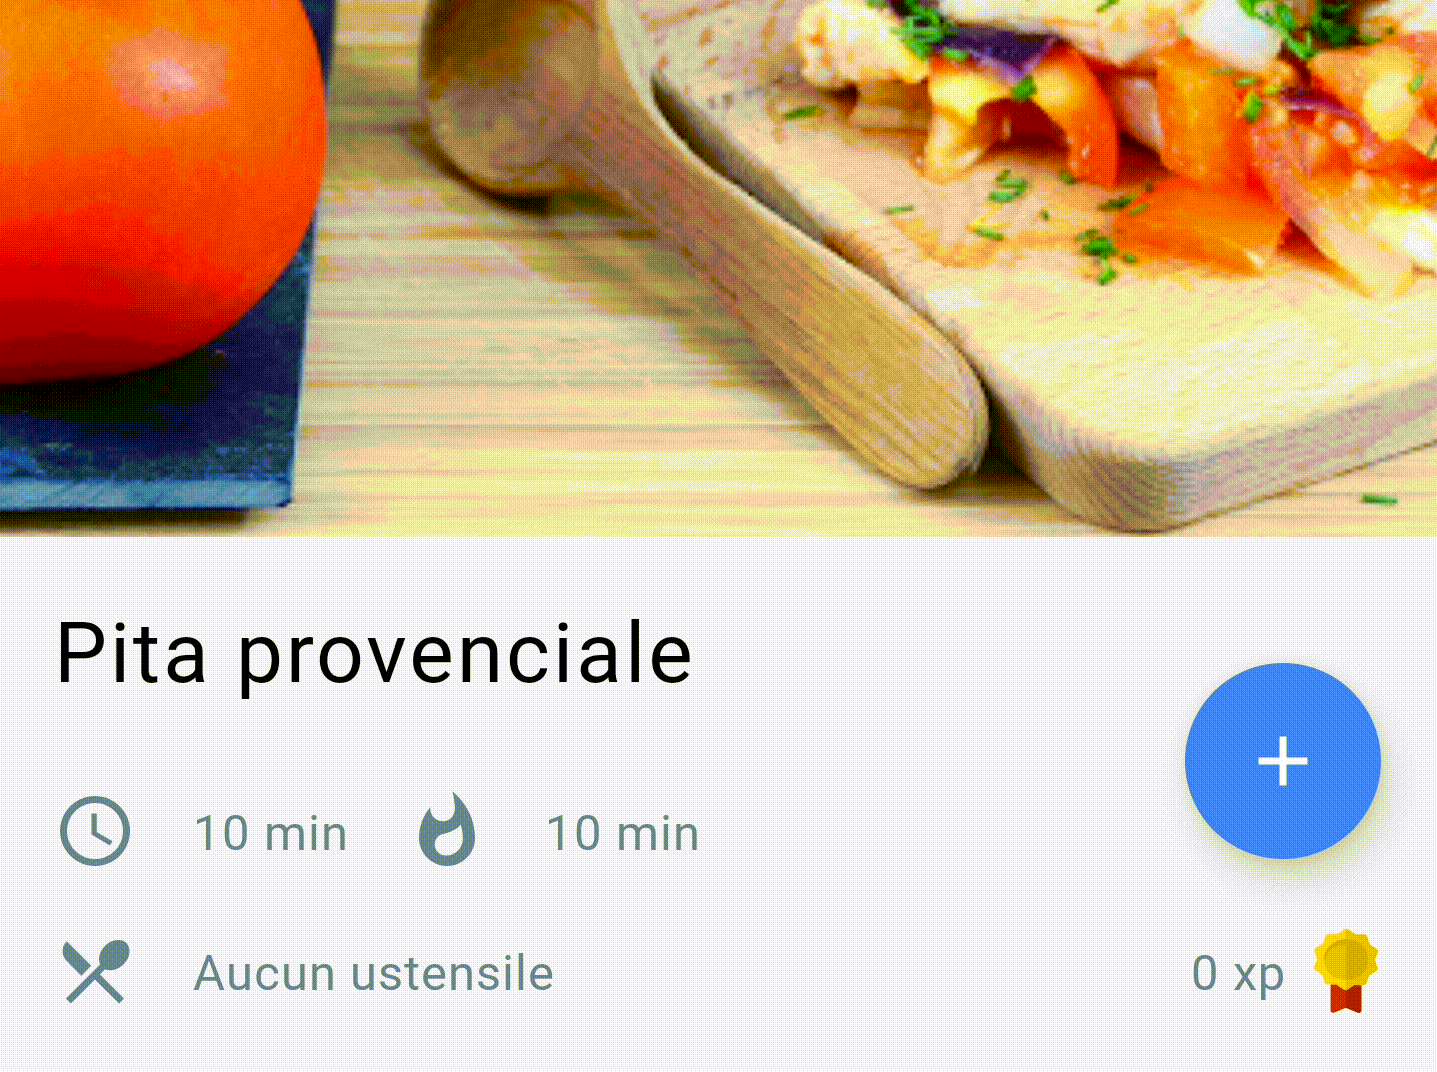
Task: Select the Pita provenciale recipe title
Action: point(374,654)
